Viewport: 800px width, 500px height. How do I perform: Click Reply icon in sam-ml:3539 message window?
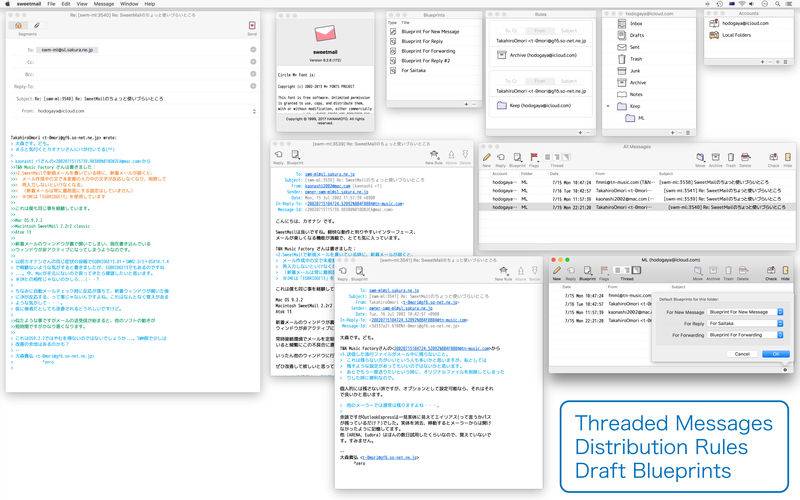click(x=279, y=155)
